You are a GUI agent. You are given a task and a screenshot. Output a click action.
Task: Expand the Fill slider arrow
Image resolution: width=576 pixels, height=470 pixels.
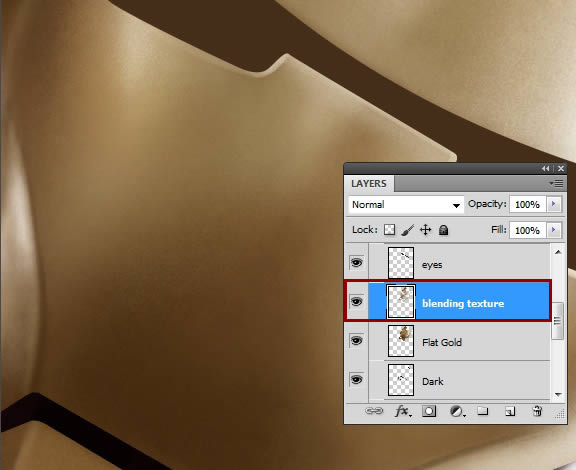point(554,230)
